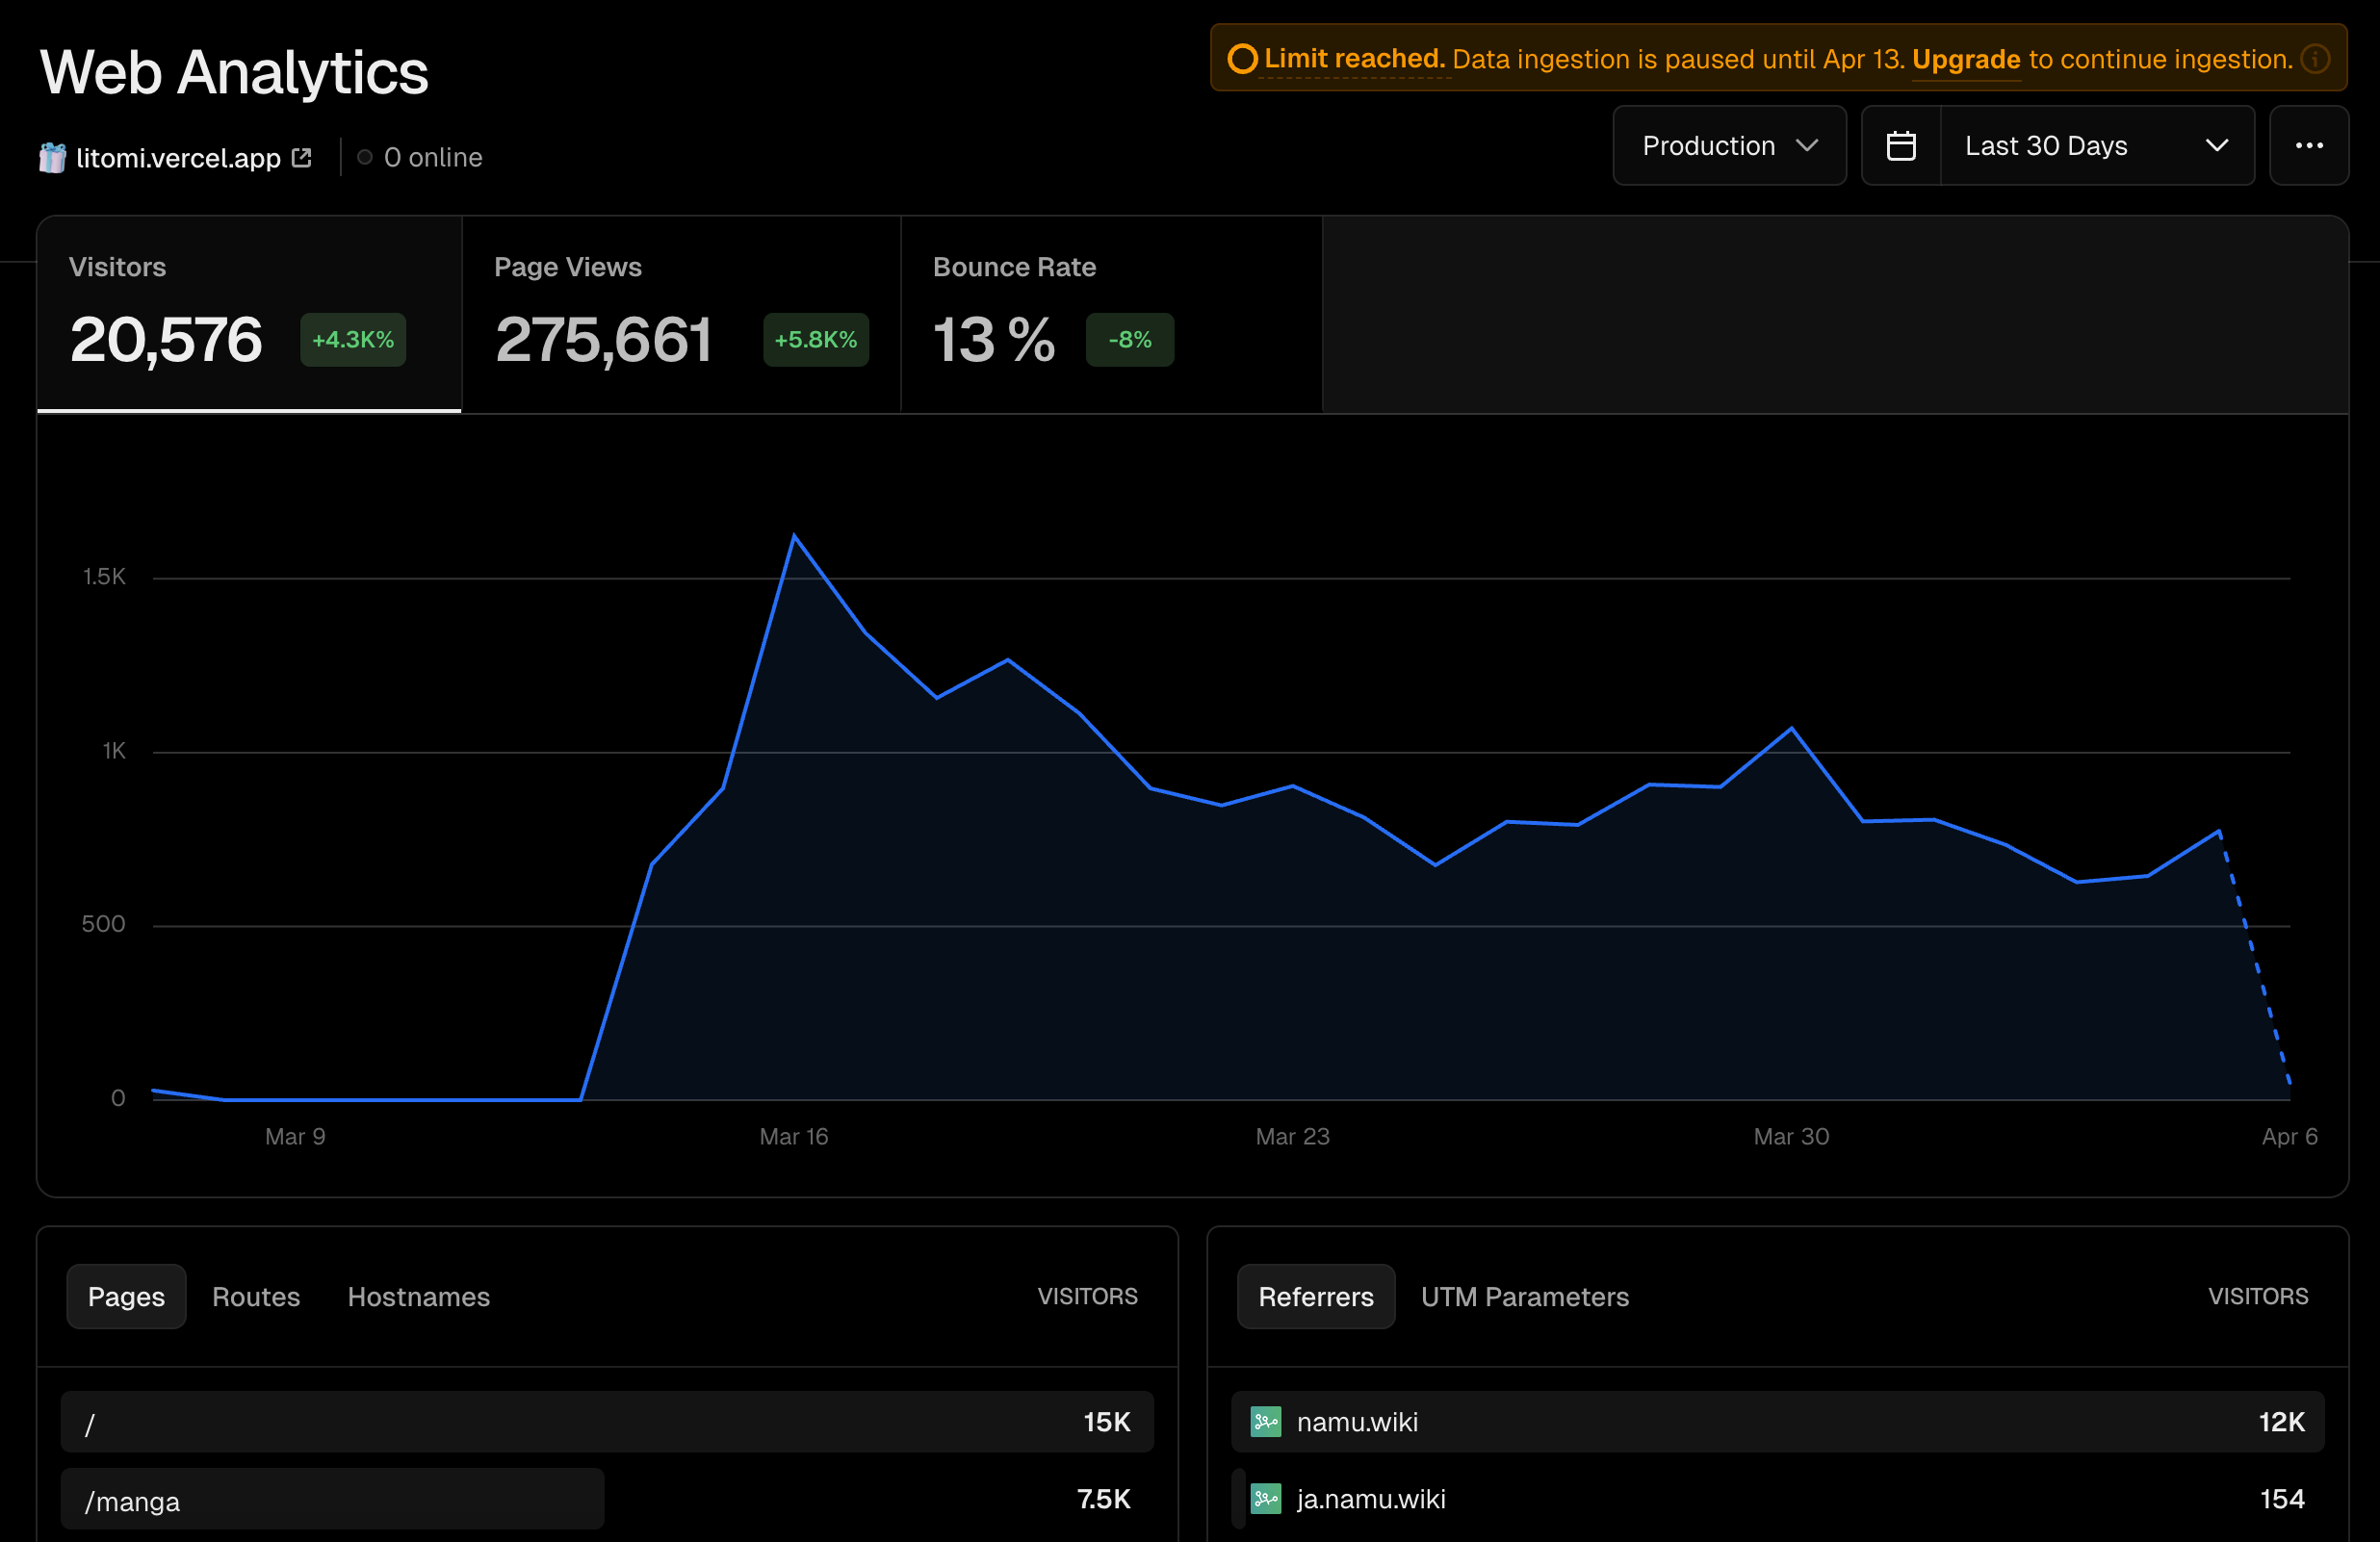Click the calendar date picker icon
This screenshot has width=2380, height=1542.
coord(1901,146)
